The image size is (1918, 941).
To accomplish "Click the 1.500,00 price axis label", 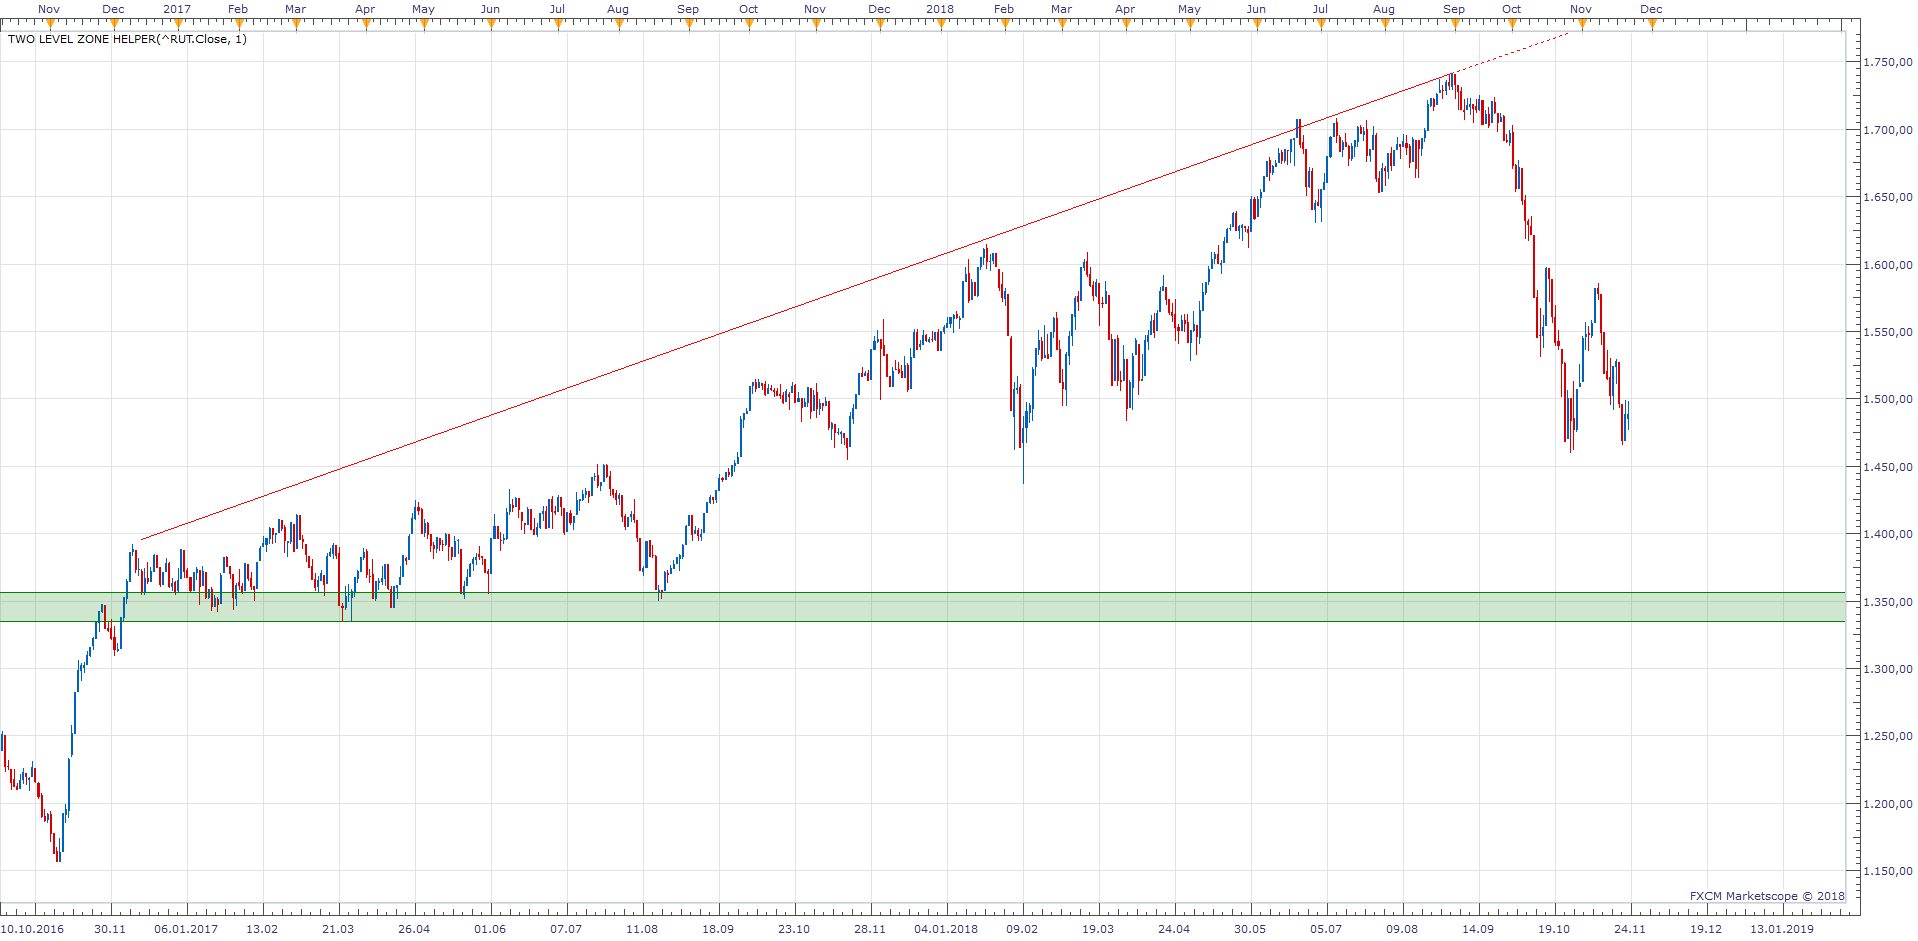I will [x=1887, y=399].
